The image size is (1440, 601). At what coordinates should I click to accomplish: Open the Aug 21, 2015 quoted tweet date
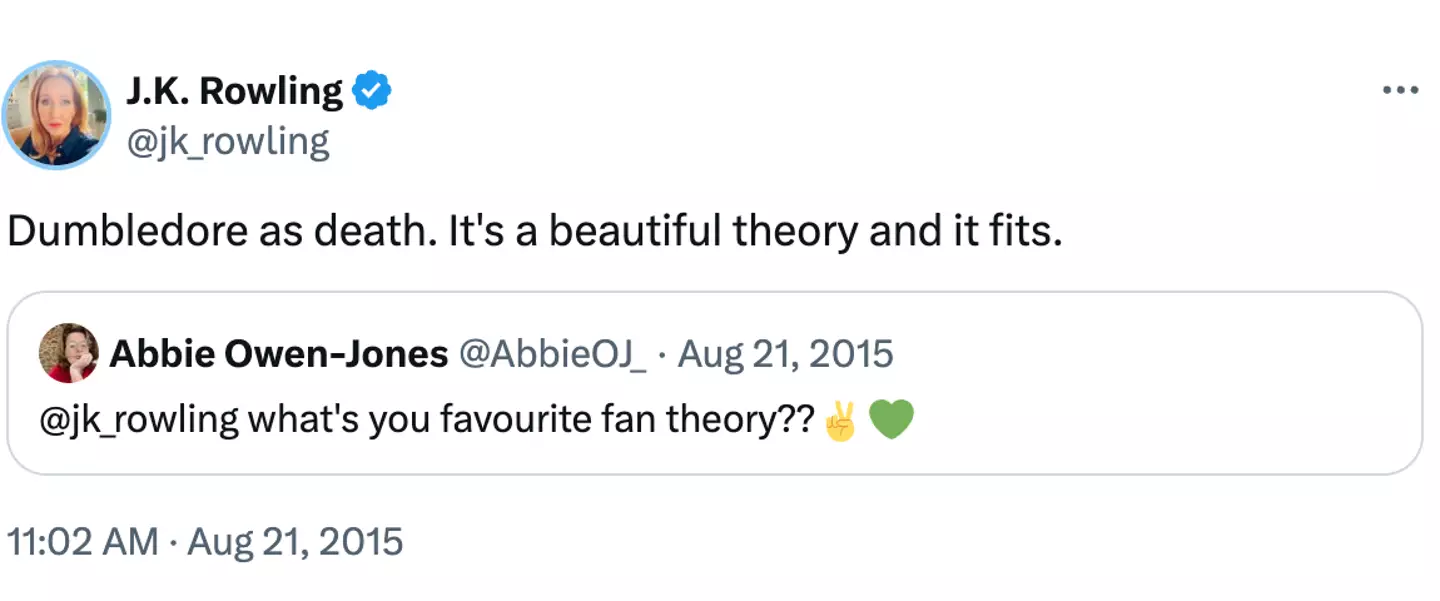point(786,353)
